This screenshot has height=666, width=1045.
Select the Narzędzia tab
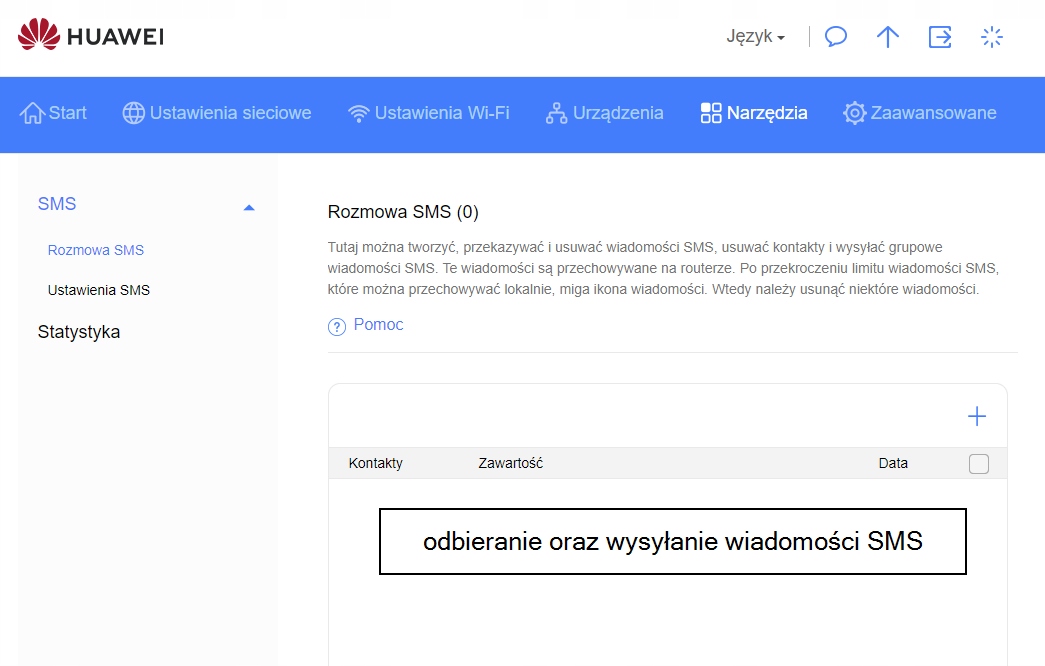click(754, 113)
